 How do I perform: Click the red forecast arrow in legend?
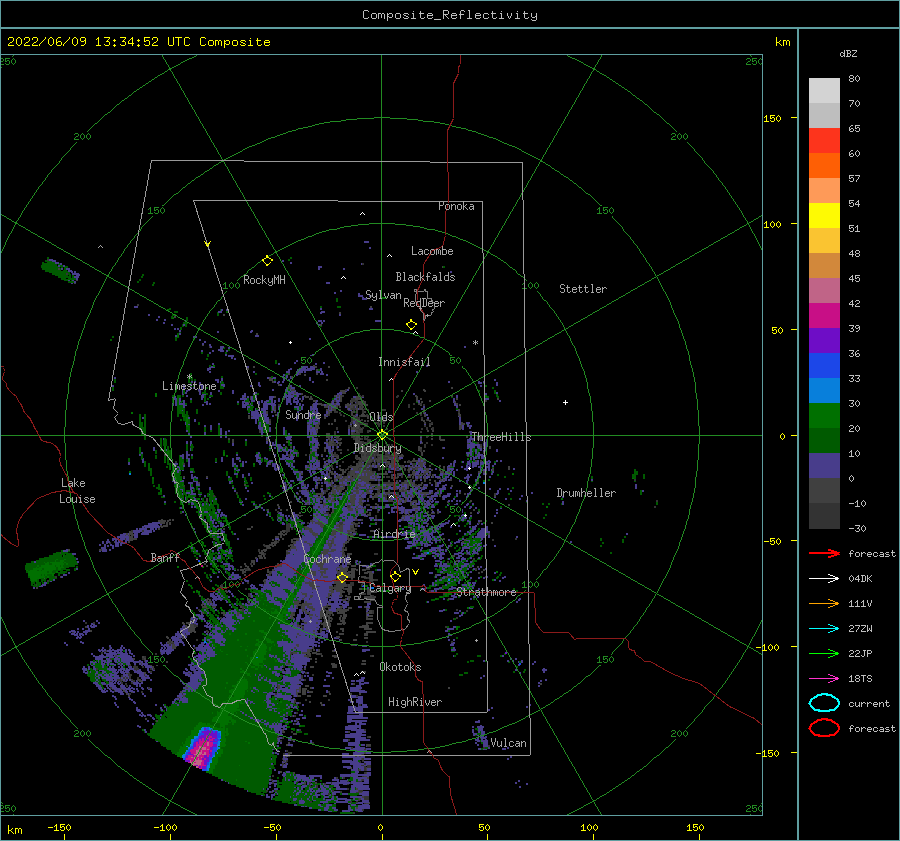coord(824,553)
